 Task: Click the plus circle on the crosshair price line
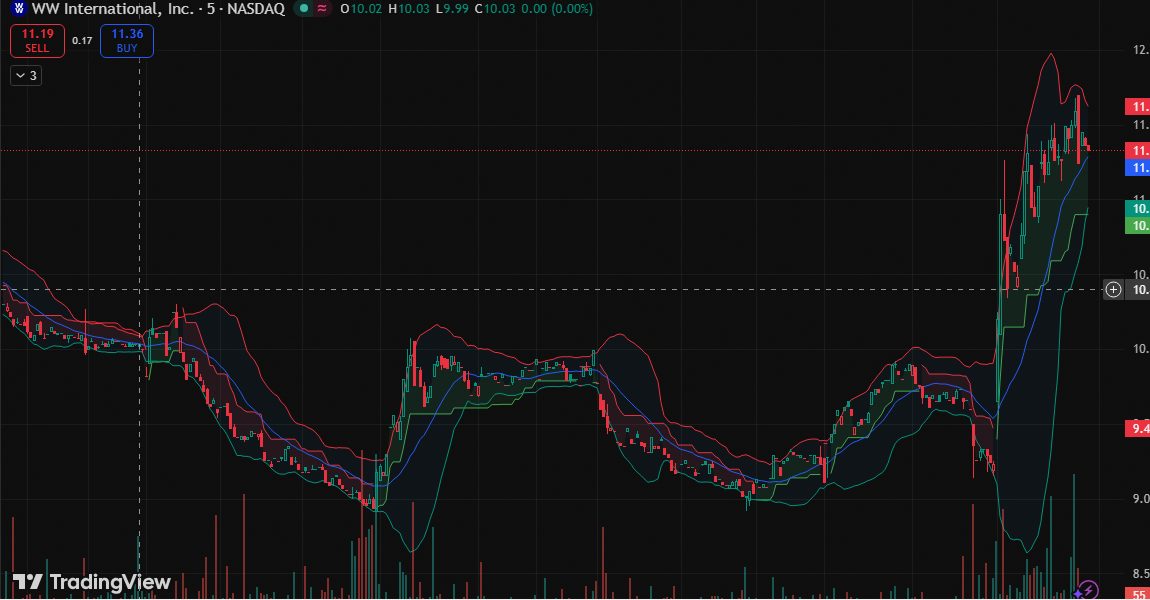click(1113, 289)
